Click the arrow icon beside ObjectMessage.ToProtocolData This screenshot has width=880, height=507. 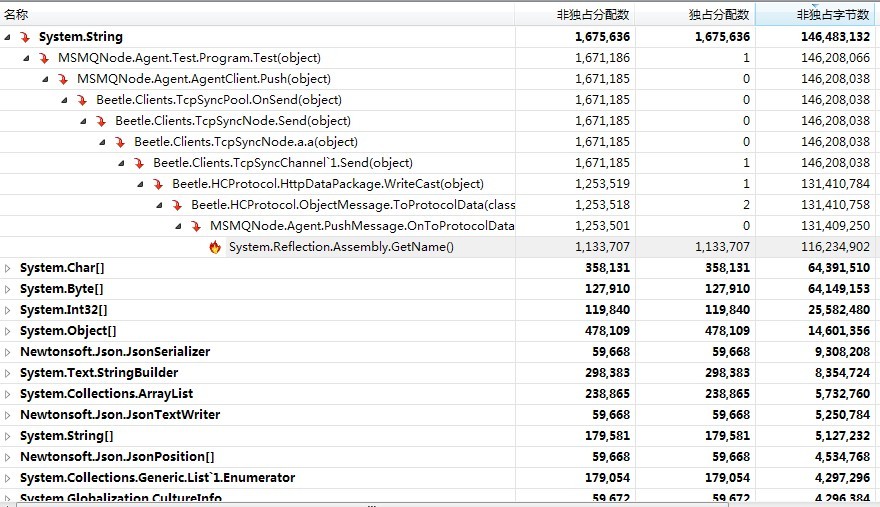178,205
